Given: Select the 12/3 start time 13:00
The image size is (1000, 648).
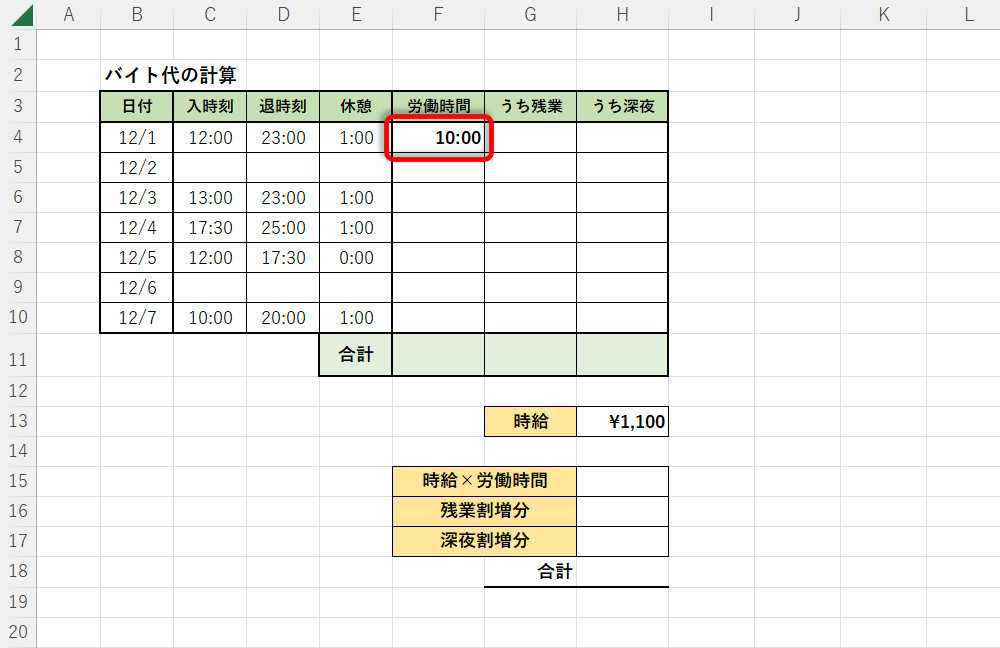Looking at the screenshot, I should coord(210,198).
